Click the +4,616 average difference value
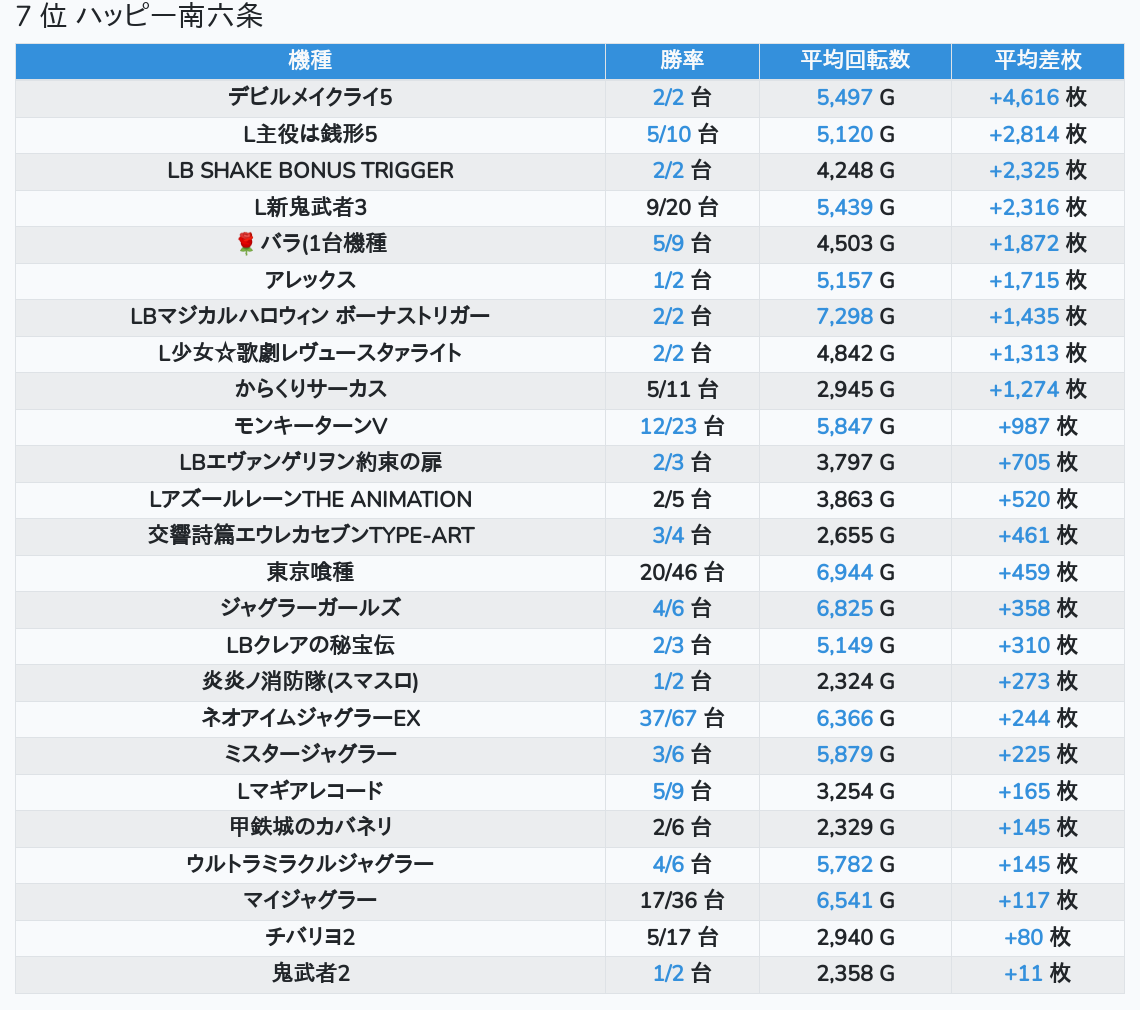Screen dimensions: 1140x1010 click(1023, 97)
